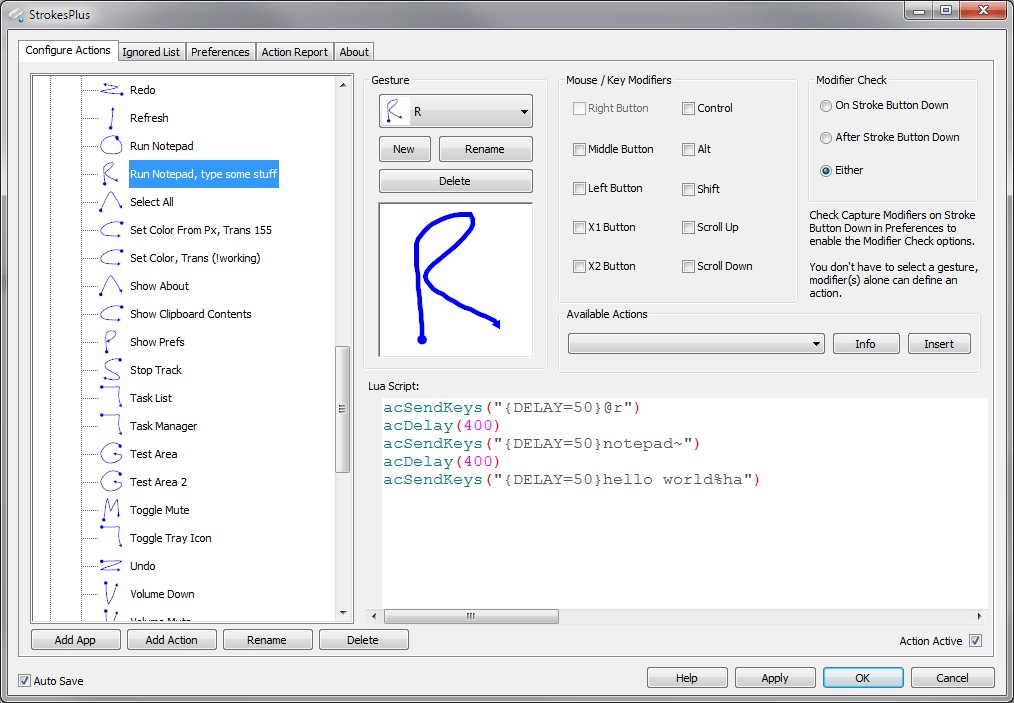
Task: Toggle the Auto Save checkbox
Action: (x=25, y=681)
